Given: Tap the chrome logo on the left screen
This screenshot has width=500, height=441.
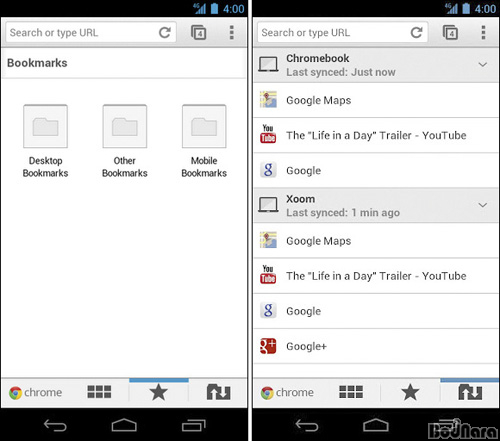Looking at the screenshot, I should (x=36, y=393).
